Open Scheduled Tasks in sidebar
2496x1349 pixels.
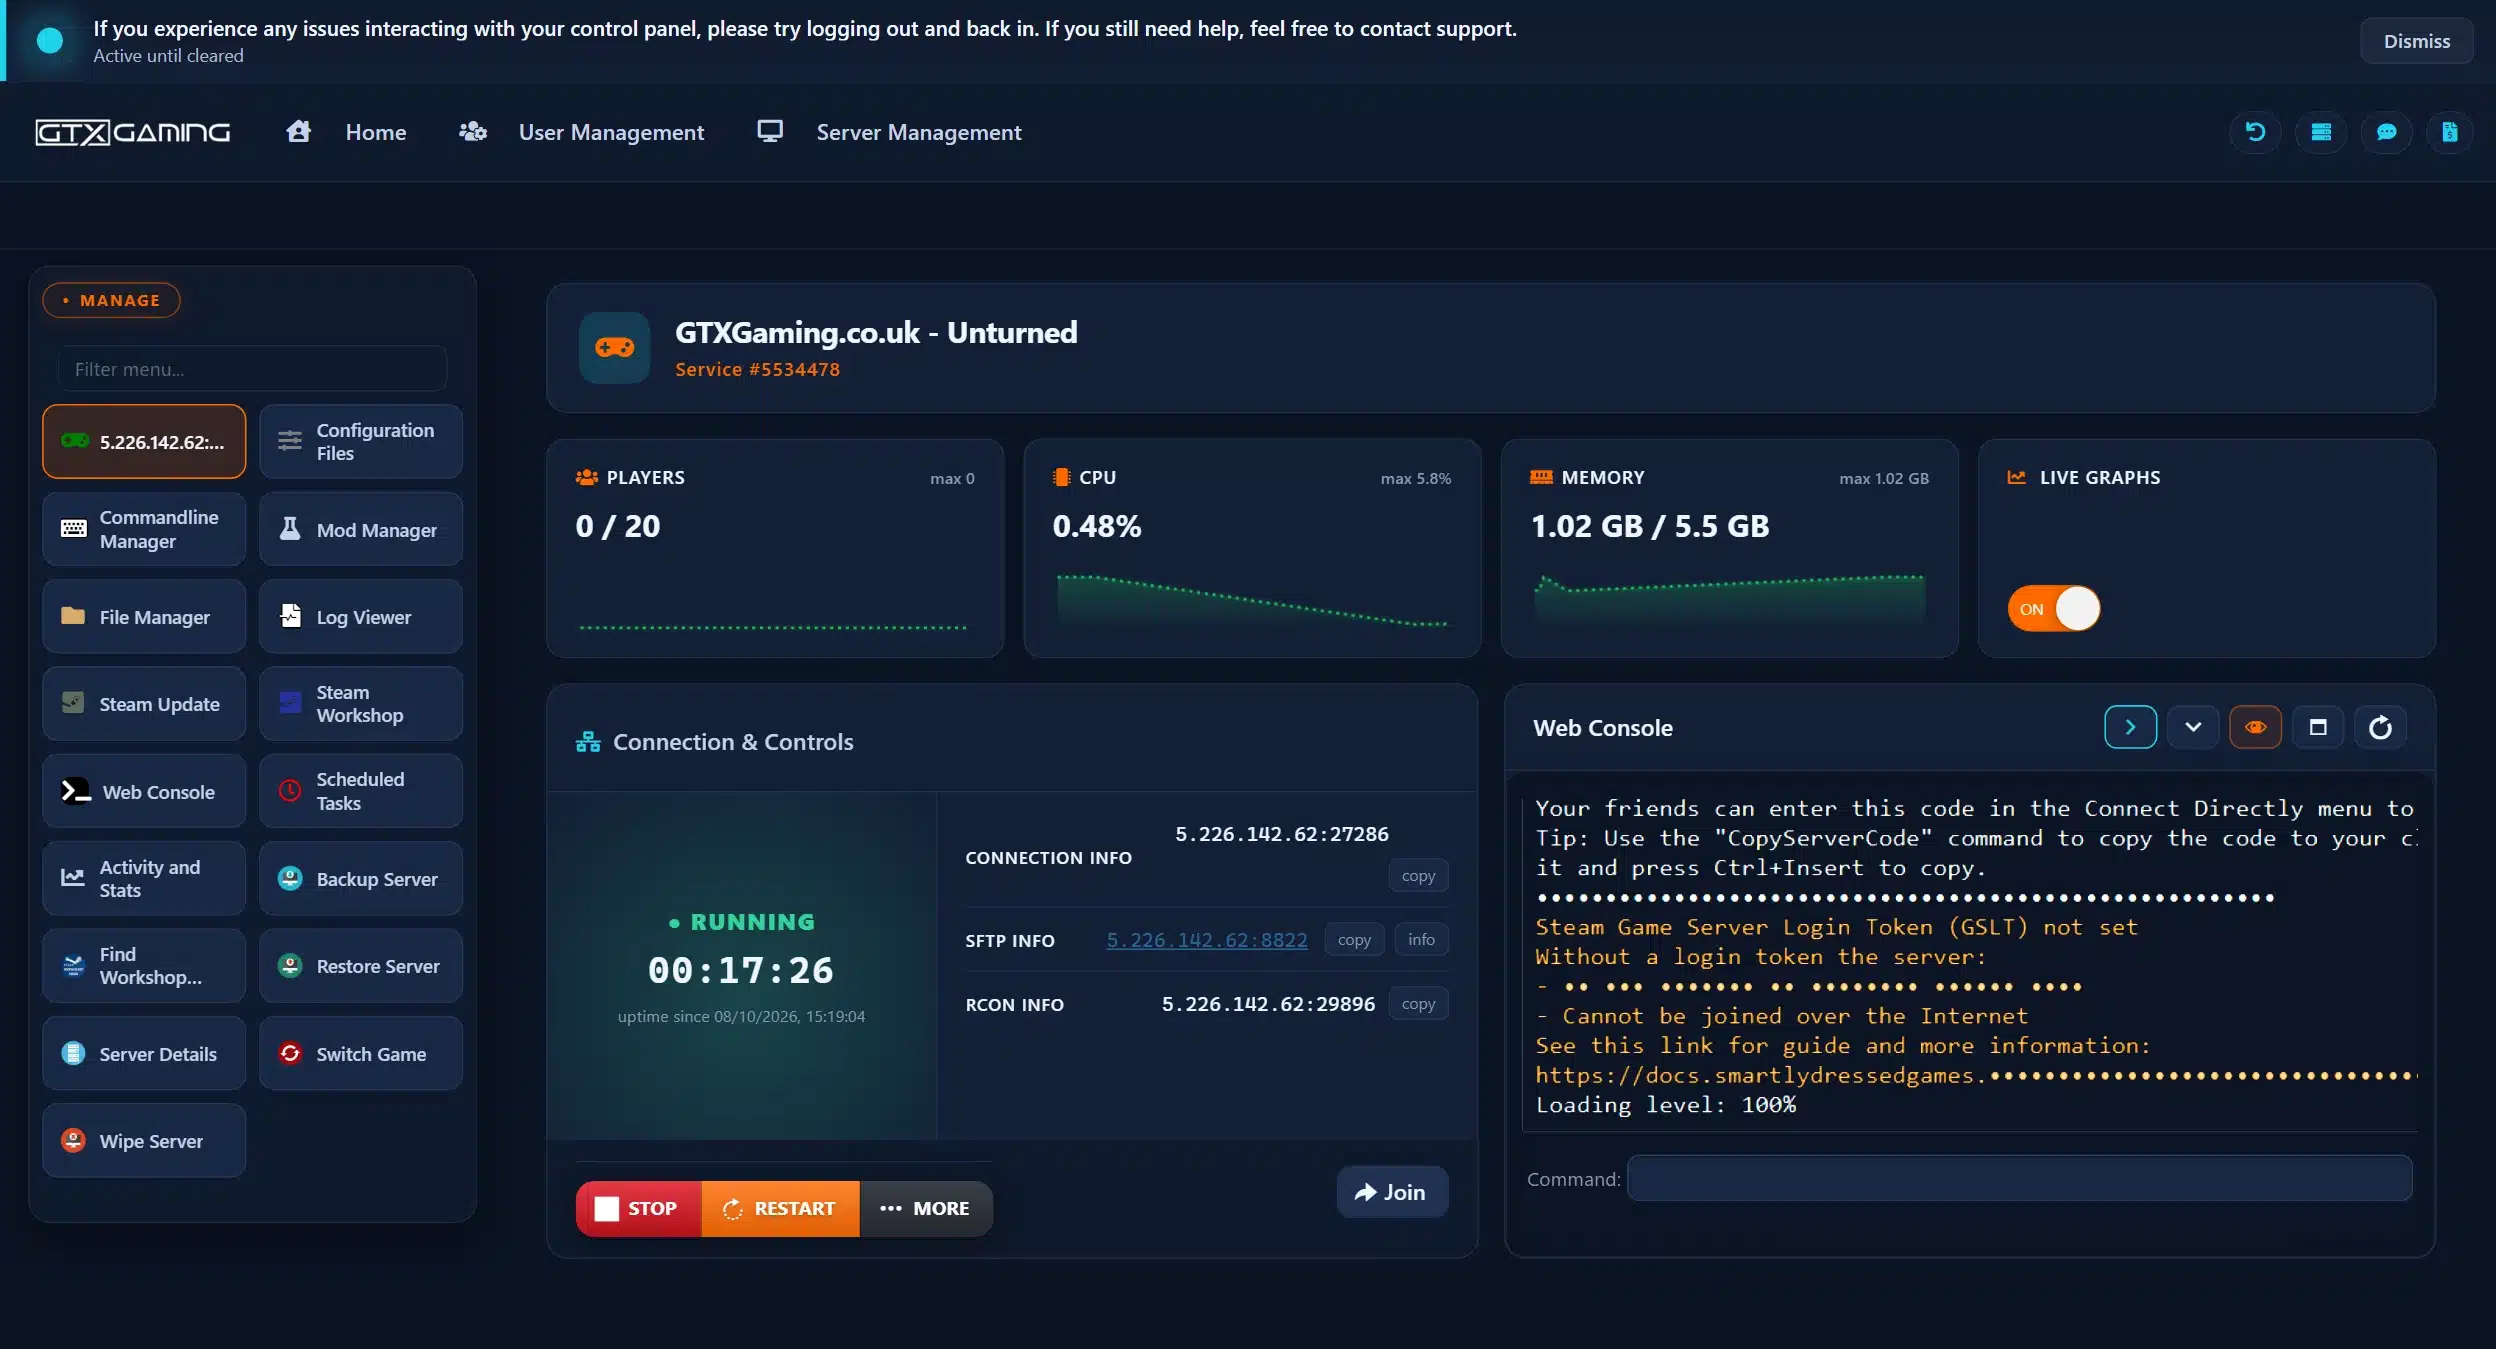click(x=361, y=791)
